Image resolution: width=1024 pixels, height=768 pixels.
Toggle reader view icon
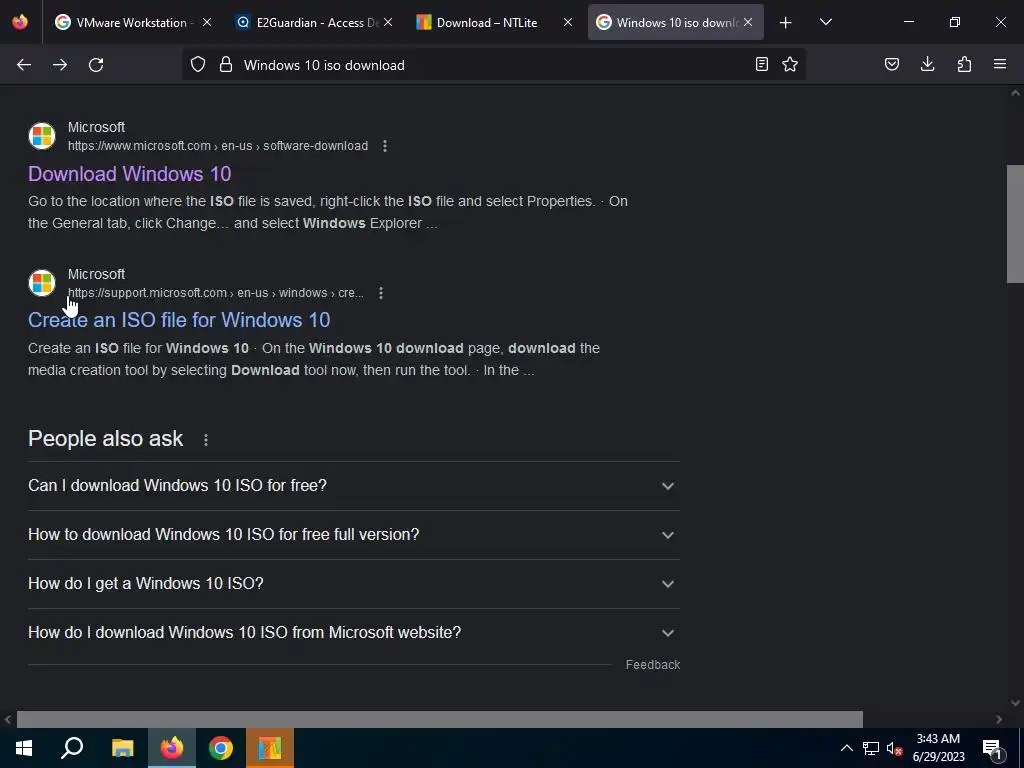761,64
